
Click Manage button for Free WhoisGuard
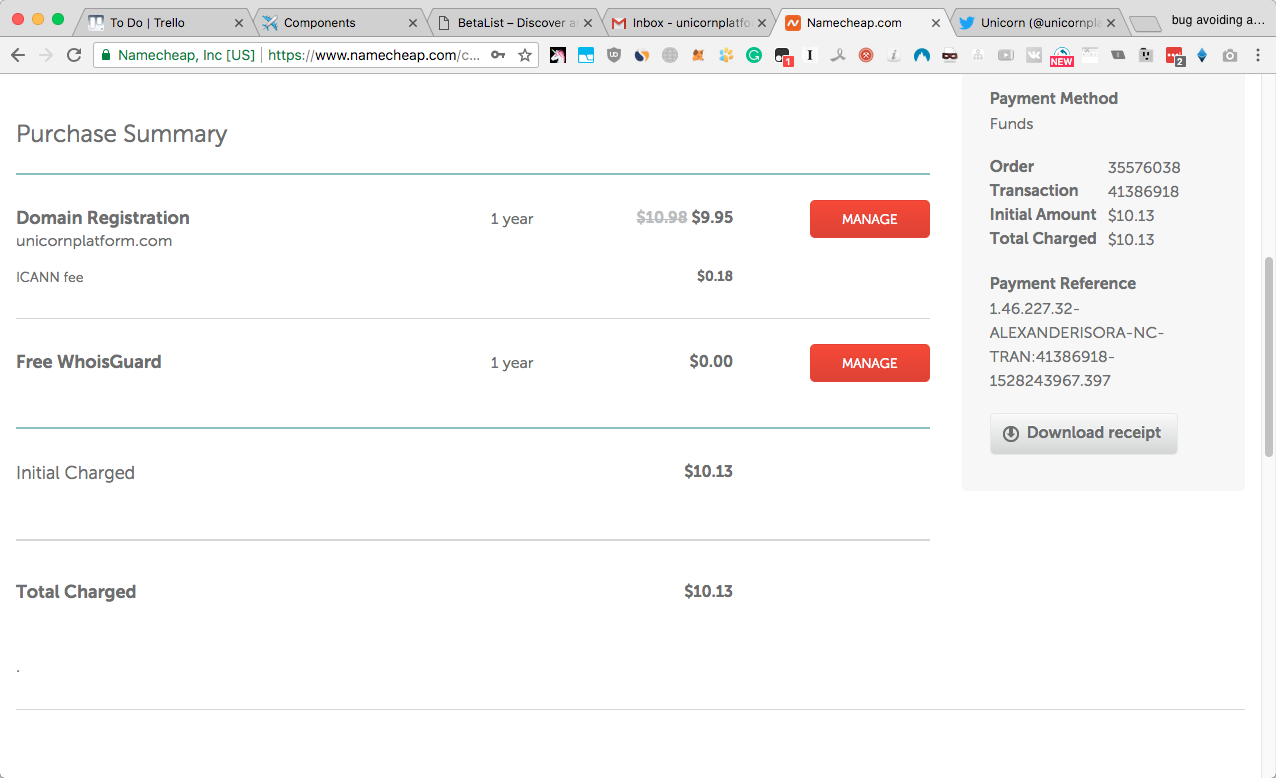pos(869,363)
